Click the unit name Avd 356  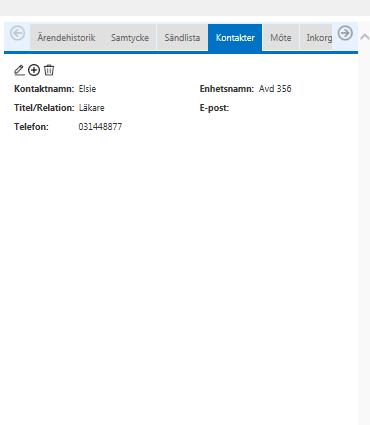pyautogui.click(x=275, y=89)
